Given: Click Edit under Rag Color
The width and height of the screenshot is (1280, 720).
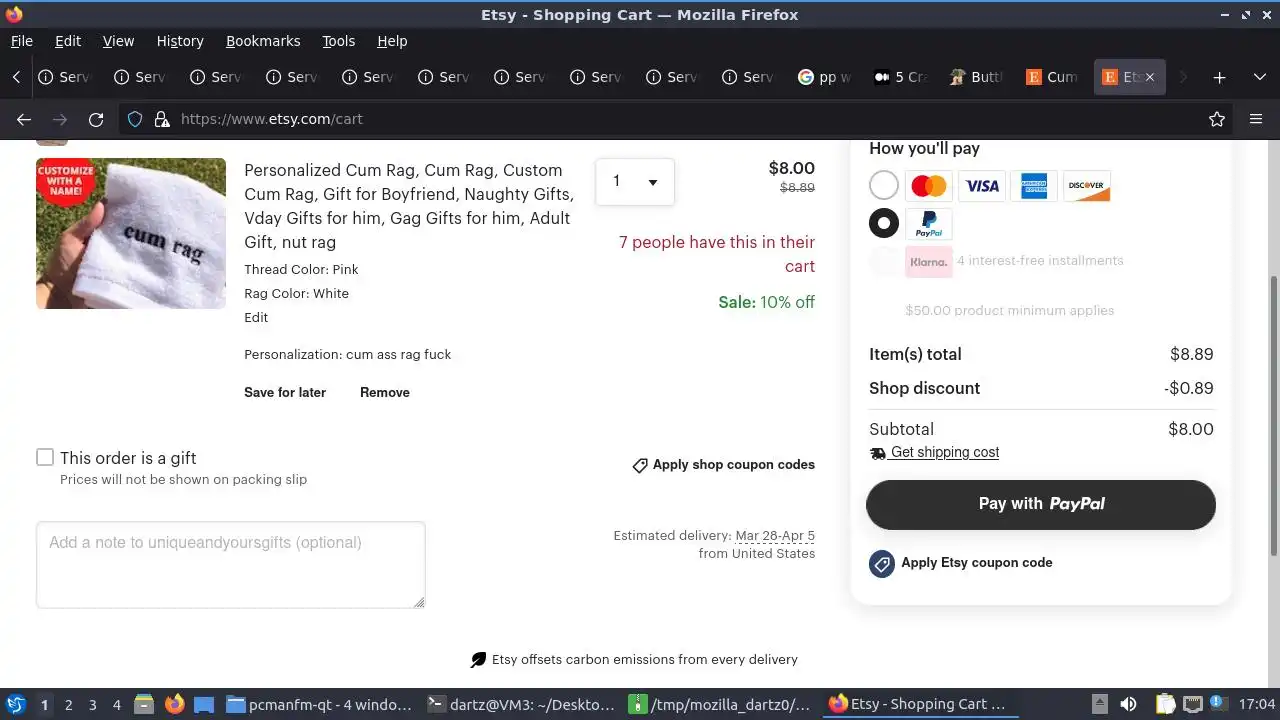Looking at the screenshot, I should pos(256,318).
